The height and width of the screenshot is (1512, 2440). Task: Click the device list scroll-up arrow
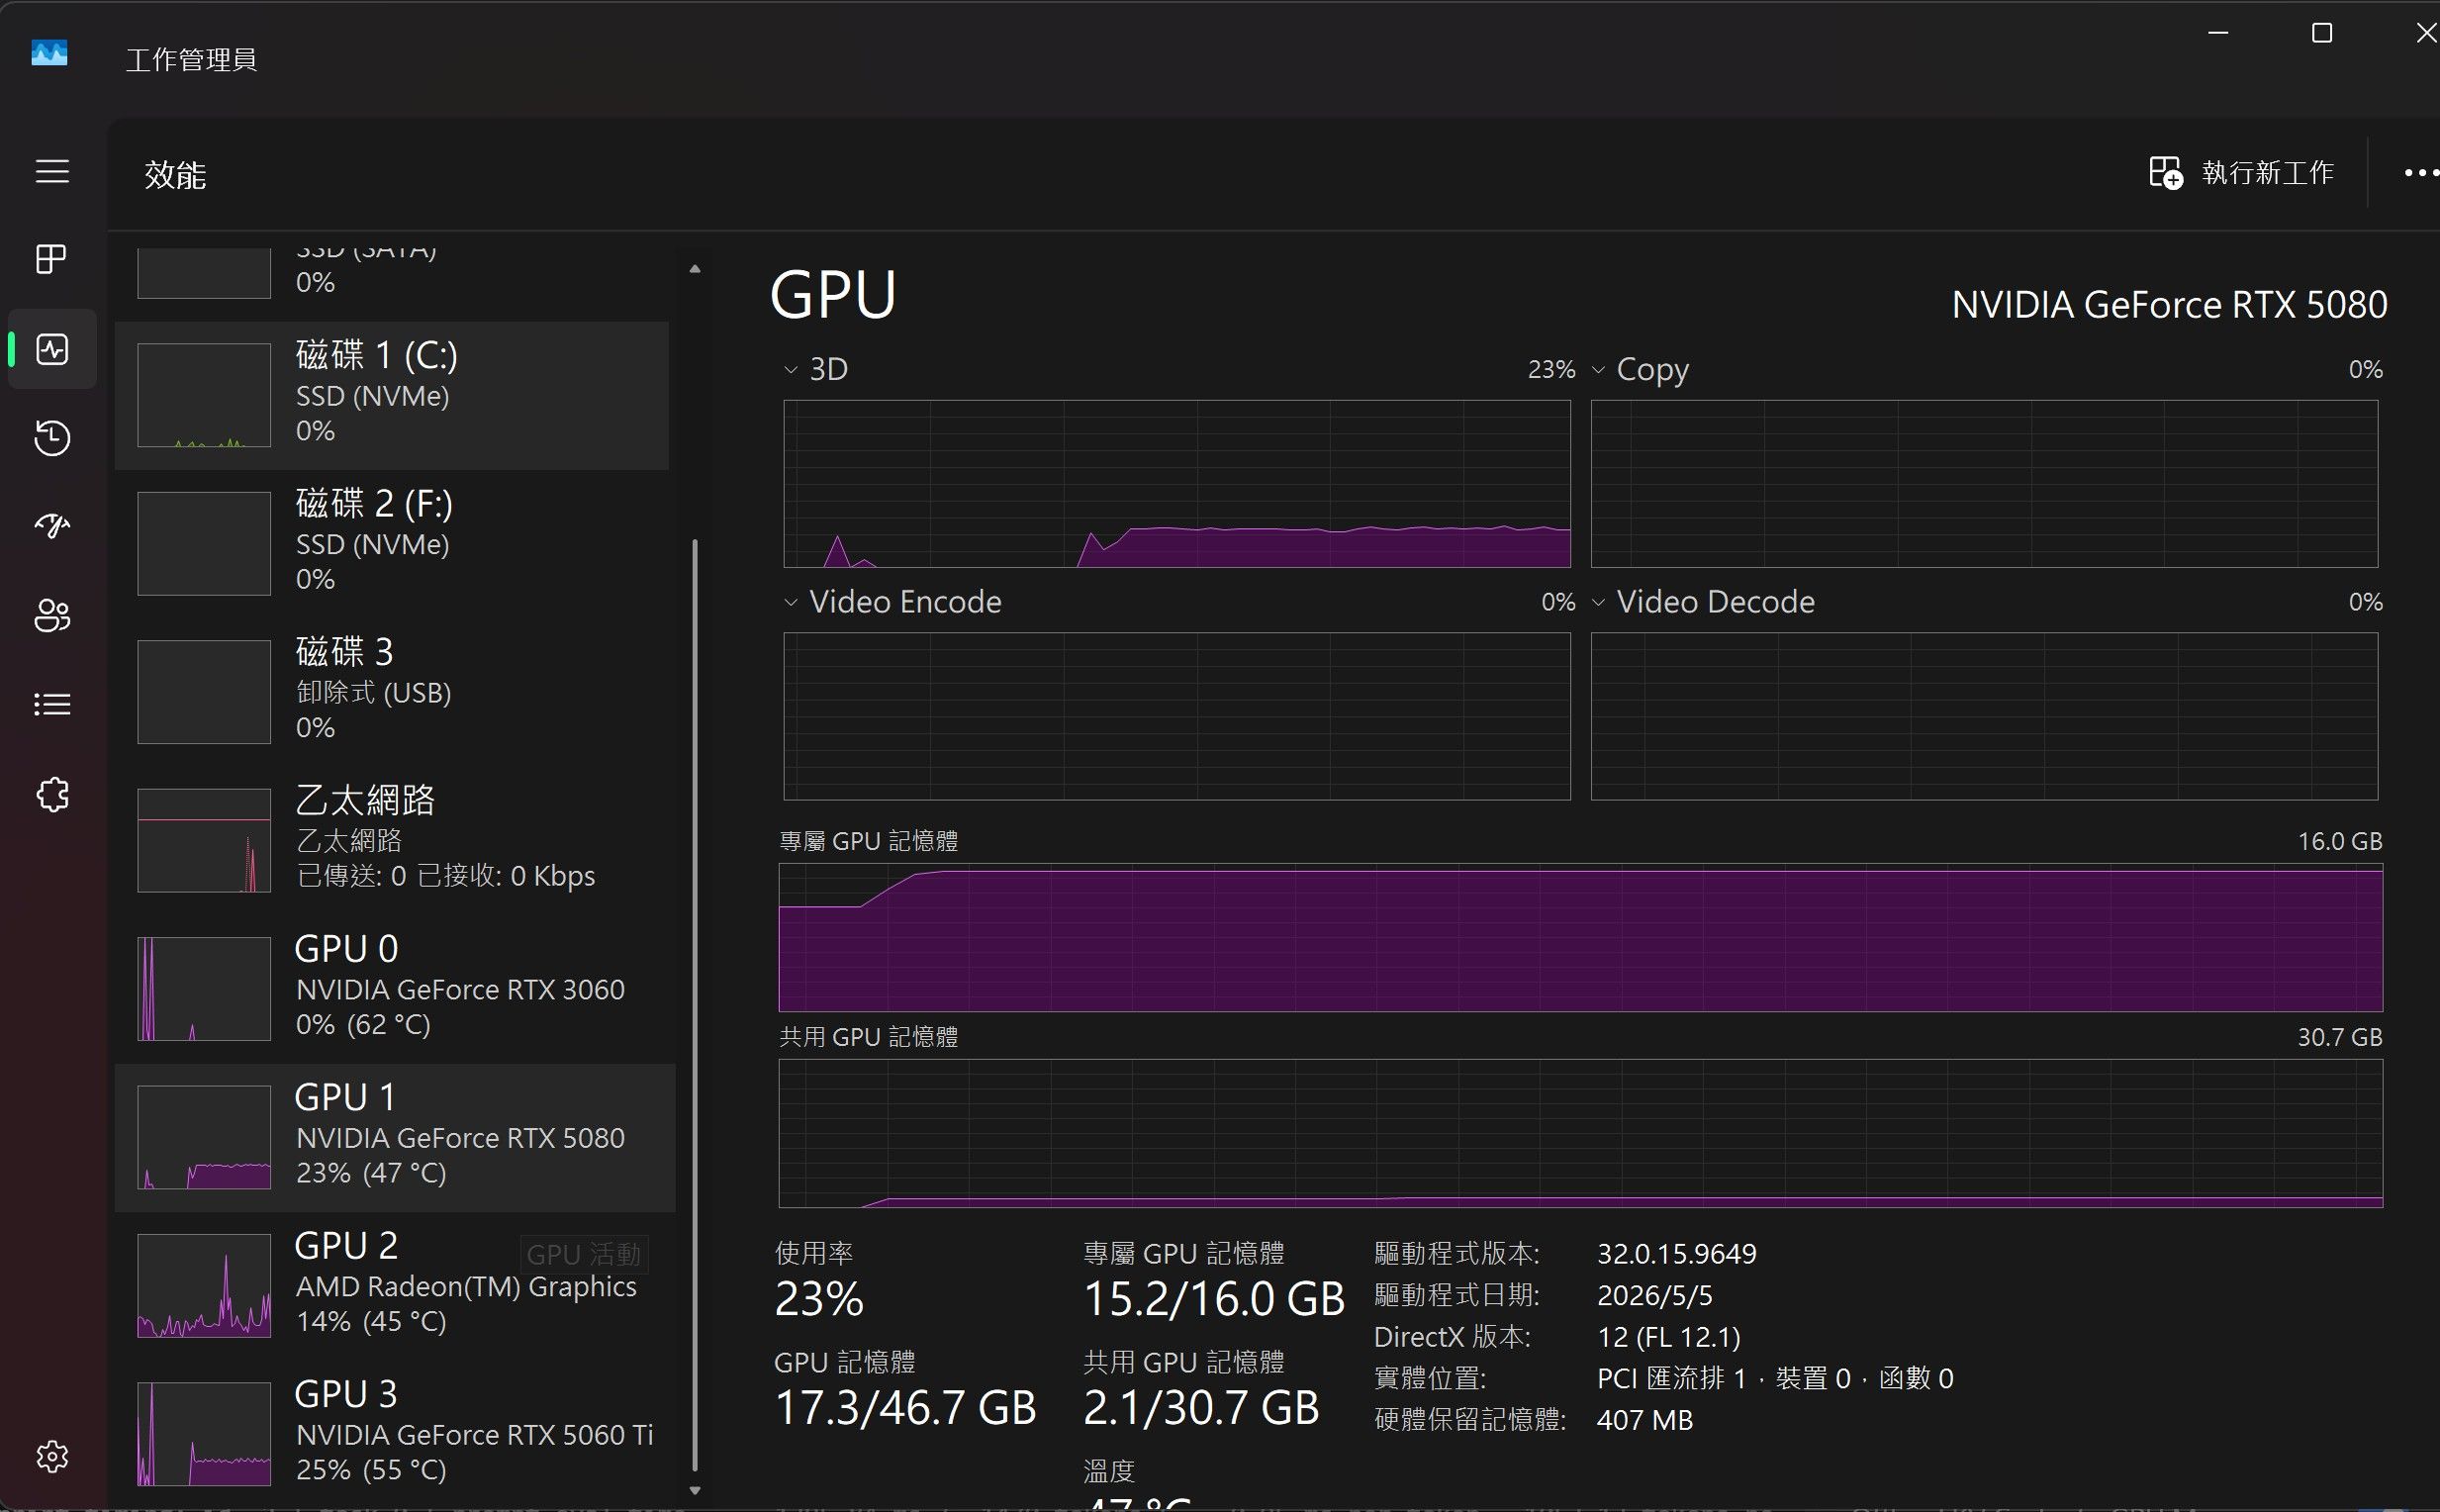695,269
